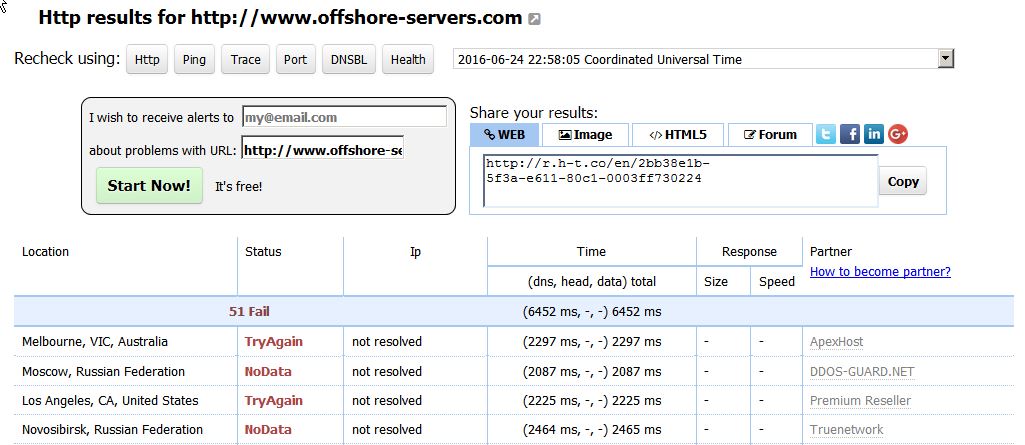The image size is (1025, 445).
Task: Click the Start Now! button
Action: [149, 186]
